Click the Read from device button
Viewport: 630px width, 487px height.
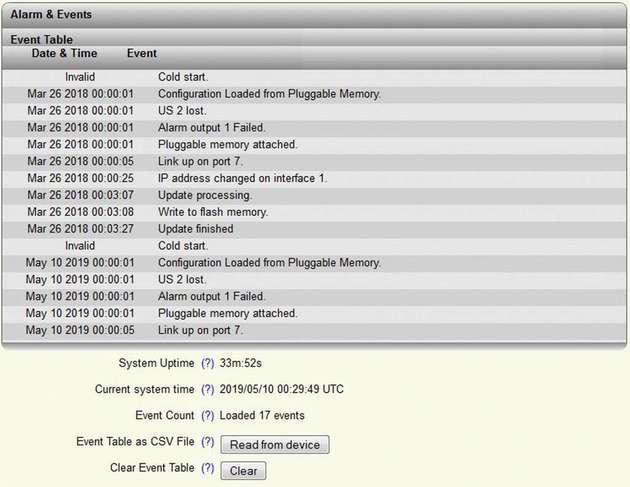[275, 444]
